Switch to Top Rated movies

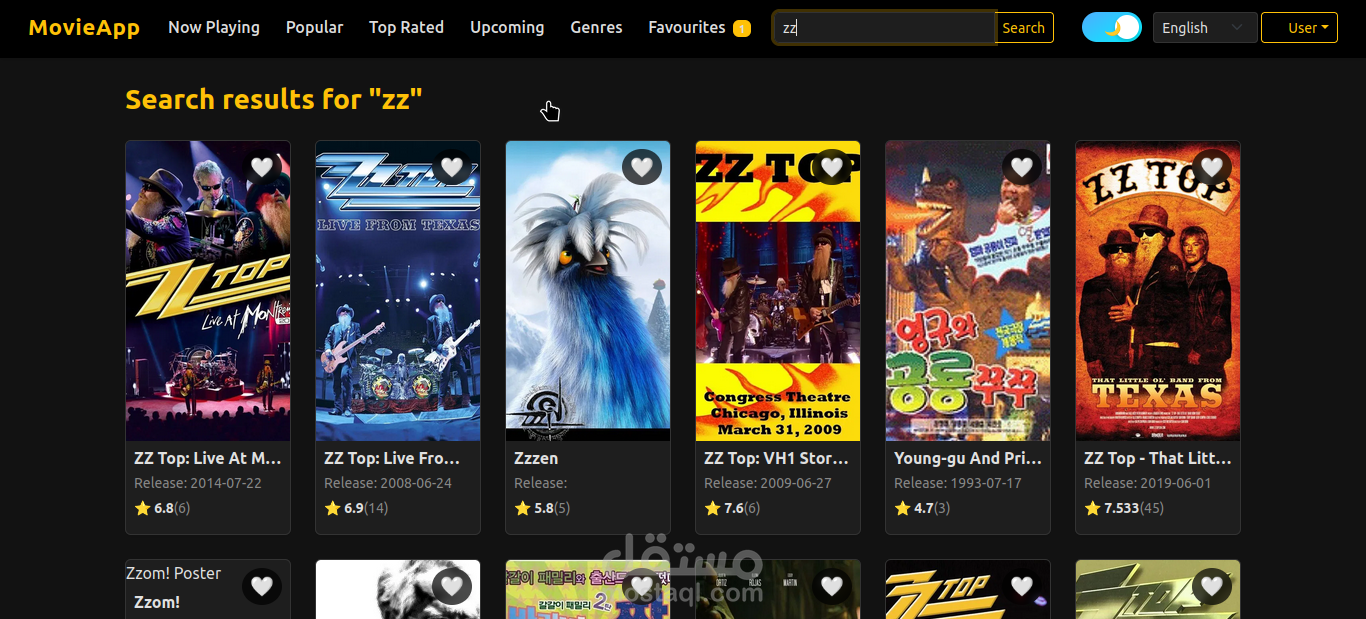[406, 28]
